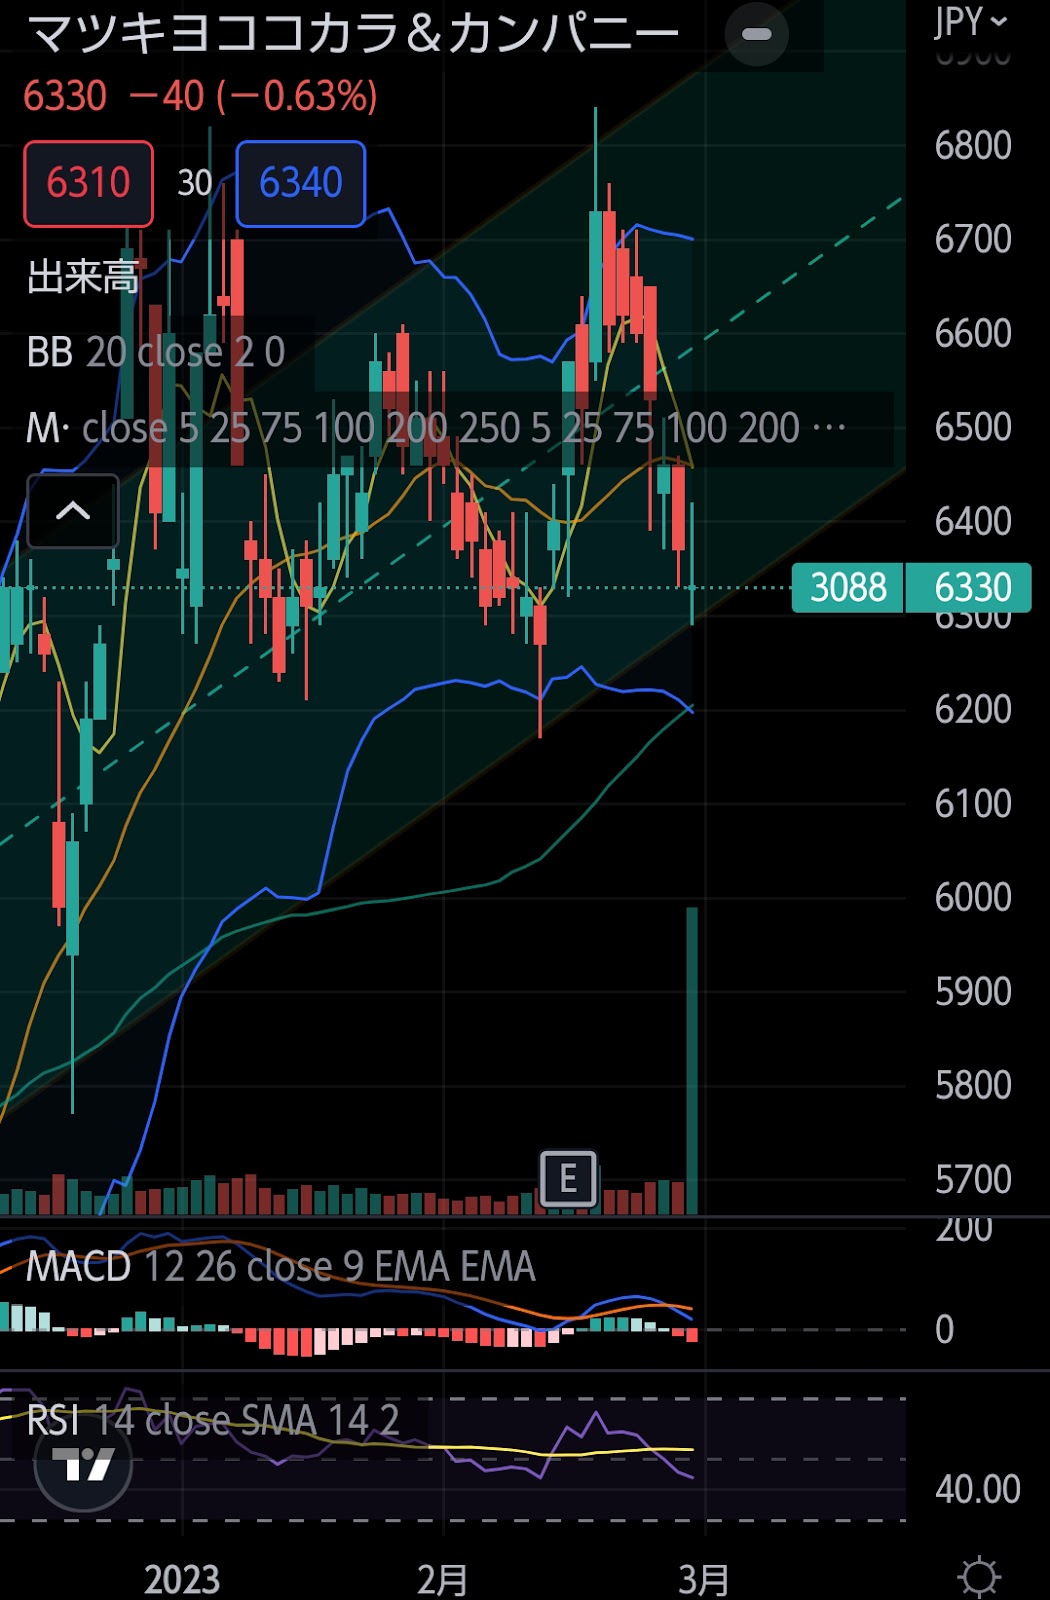Click the 2023 label on the time axis
This screenshot has height=1600, width=1050.
pos(182,1579)
